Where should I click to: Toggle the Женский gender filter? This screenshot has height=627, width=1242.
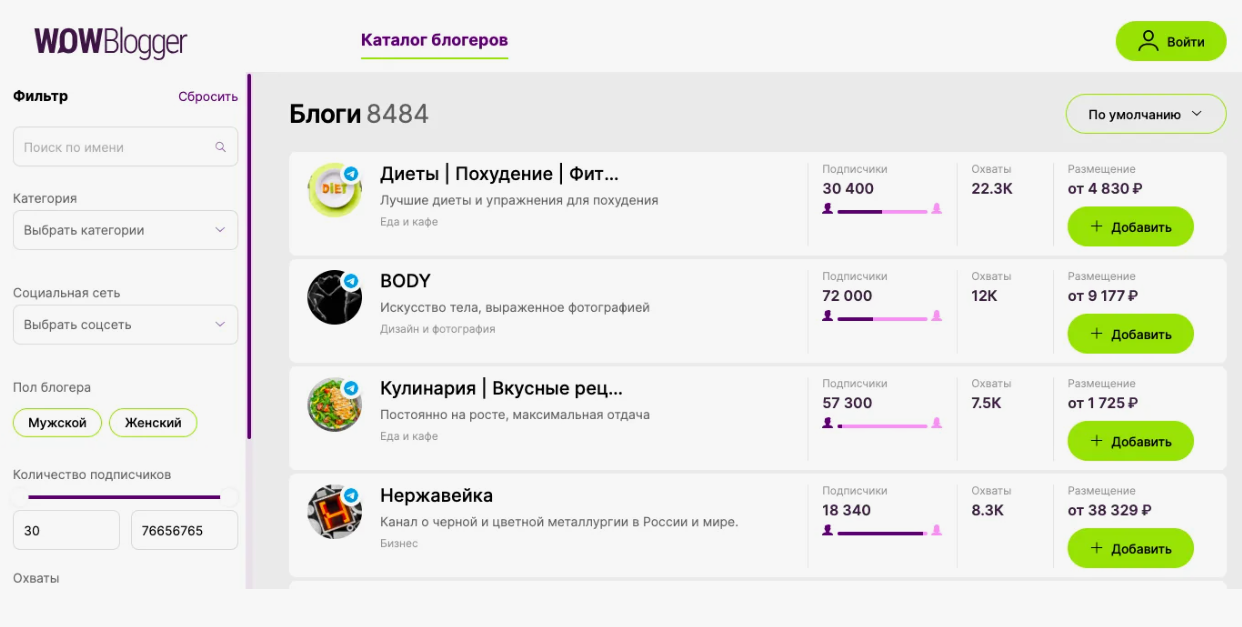pyautogui.click(x=153, y=423)
